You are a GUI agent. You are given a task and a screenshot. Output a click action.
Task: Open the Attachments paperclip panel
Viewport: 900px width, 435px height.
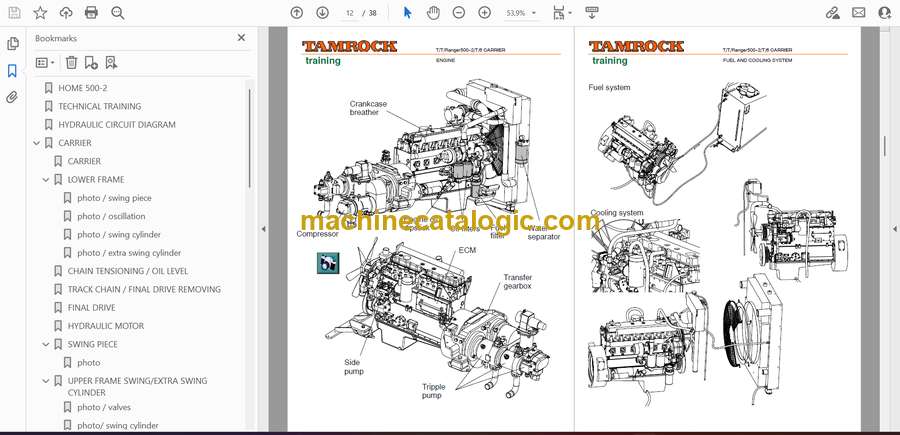(x=12, y=97)
